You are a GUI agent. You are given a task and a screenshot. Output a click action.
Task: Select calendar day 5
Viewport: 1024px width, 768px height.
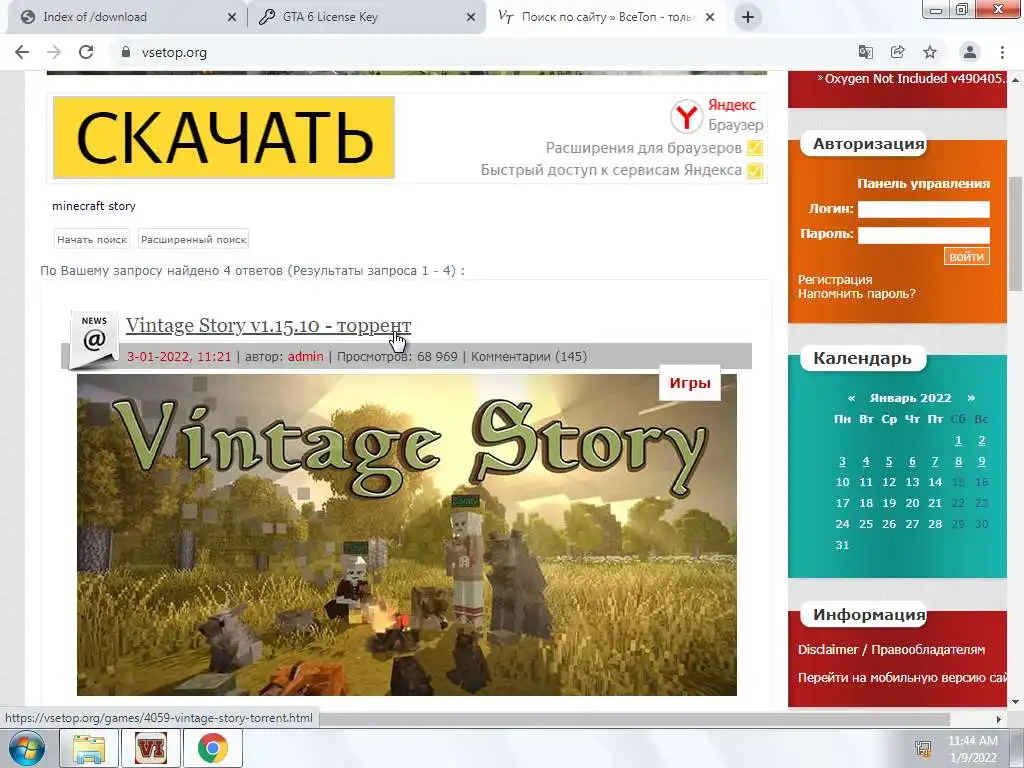[889, 462]
